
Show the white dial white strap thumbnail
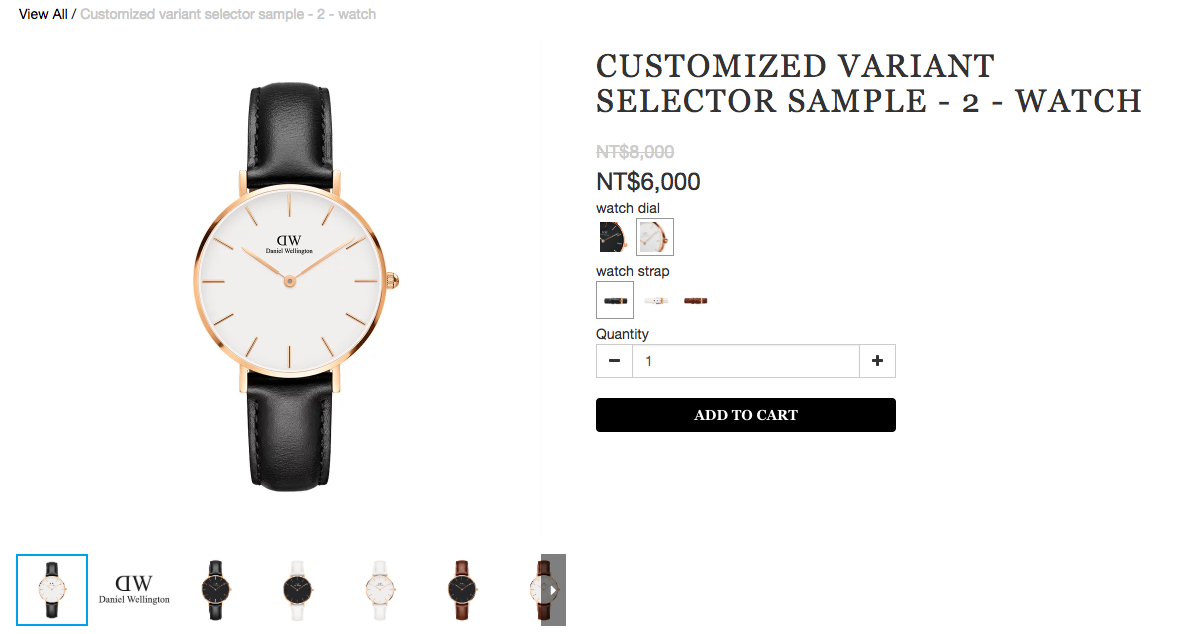380,590
